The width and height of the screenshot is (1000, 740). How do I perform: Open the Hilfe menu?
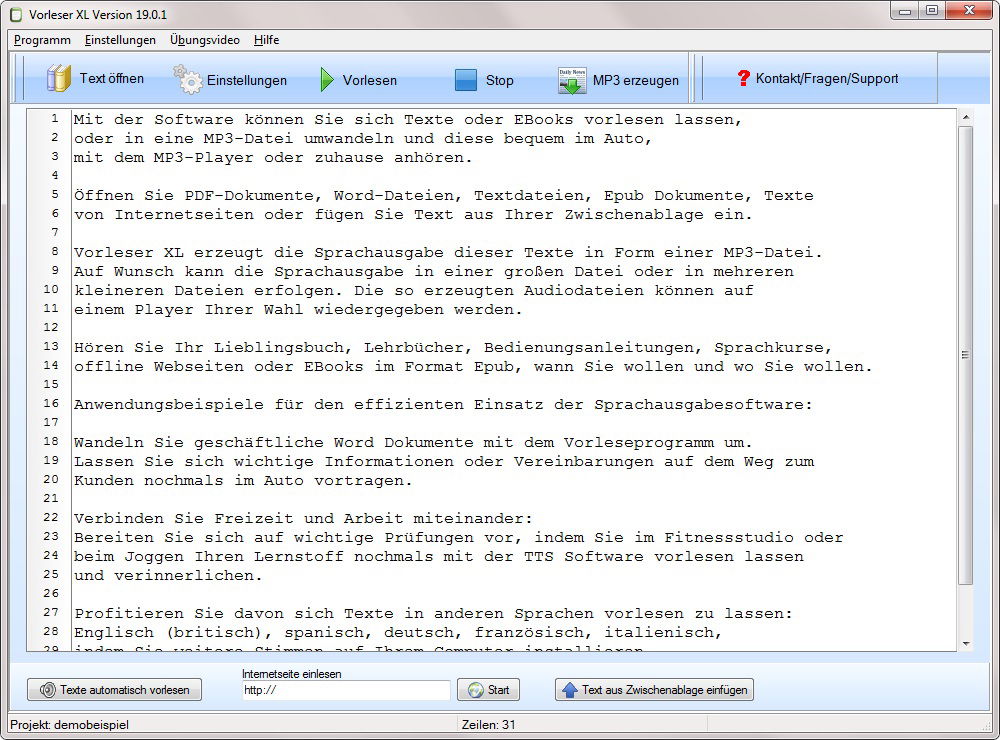pos(267,40)
